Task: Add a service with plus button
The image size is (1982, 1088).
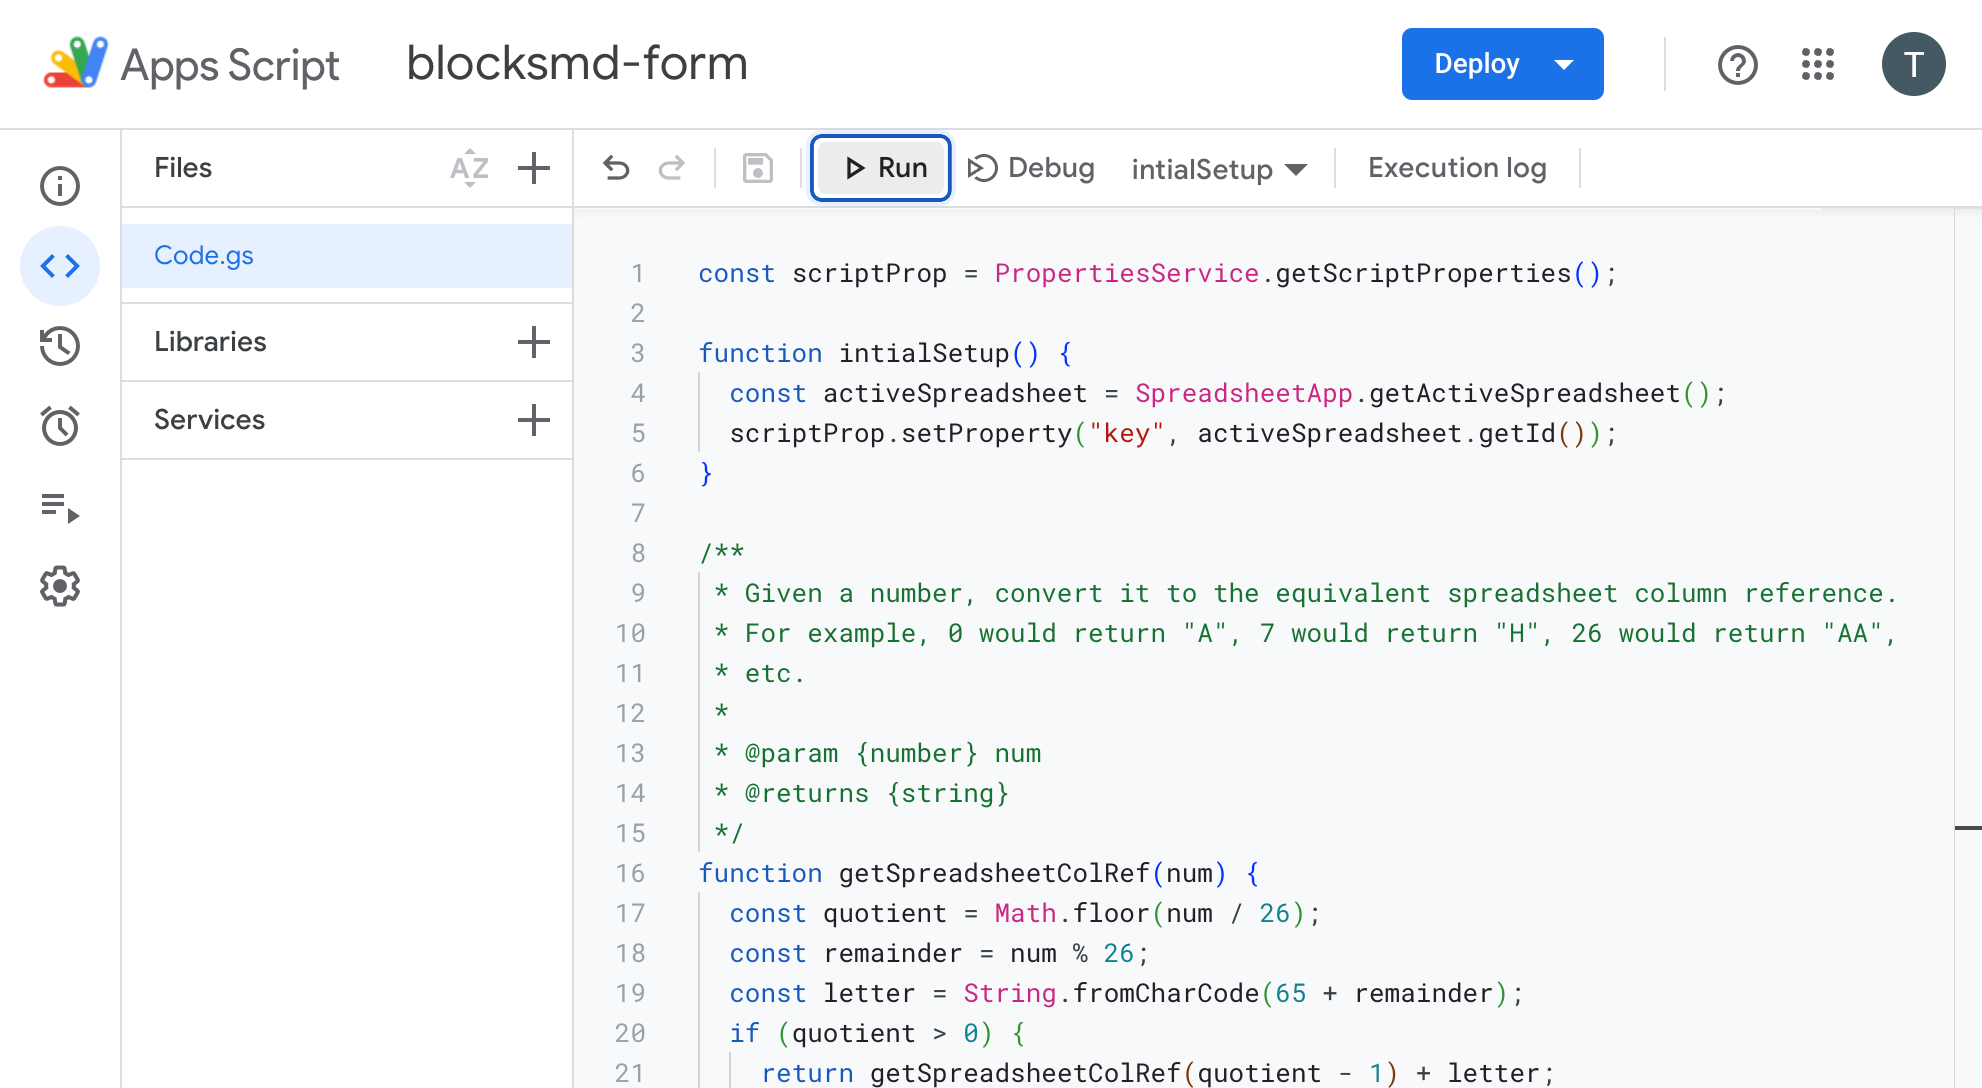Action: (x=534, y=420)
